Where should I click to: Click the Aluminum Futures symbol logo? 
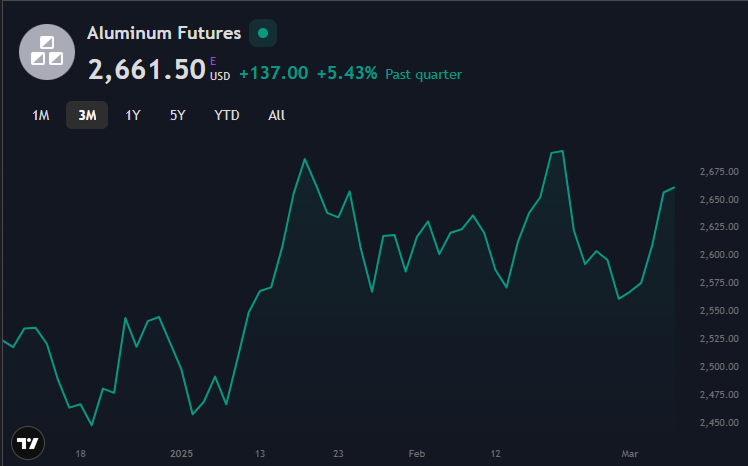[x=47, y=52]
